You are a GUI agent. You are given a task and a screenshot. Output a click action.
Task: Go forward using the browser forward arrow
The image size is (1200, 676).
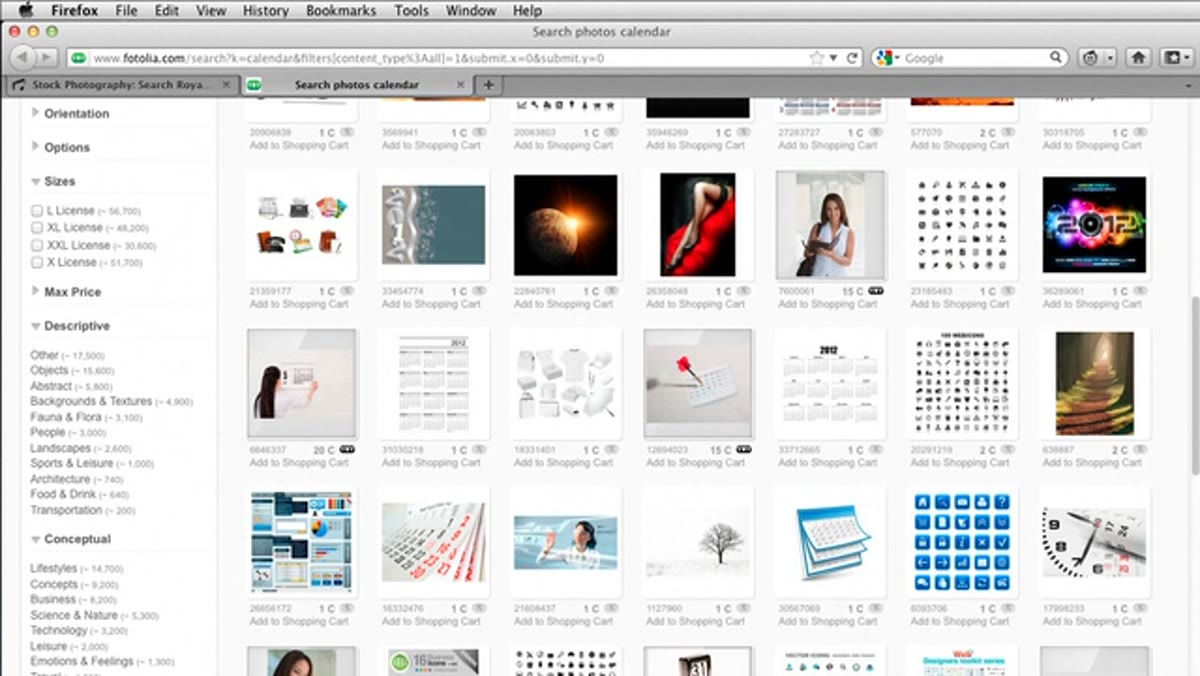pos(47,58)
